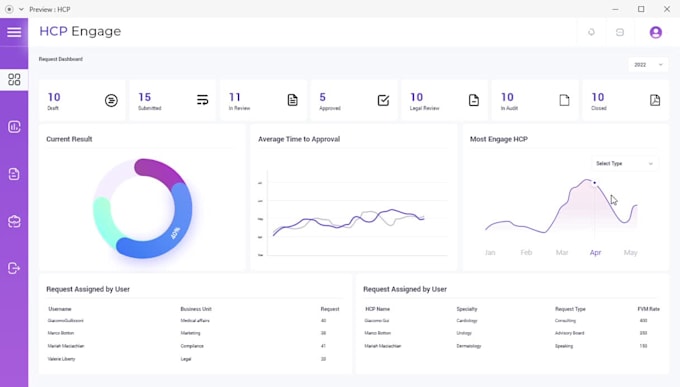Click the HCP Name column header
The image size is (680, 387).
point(377,309)
